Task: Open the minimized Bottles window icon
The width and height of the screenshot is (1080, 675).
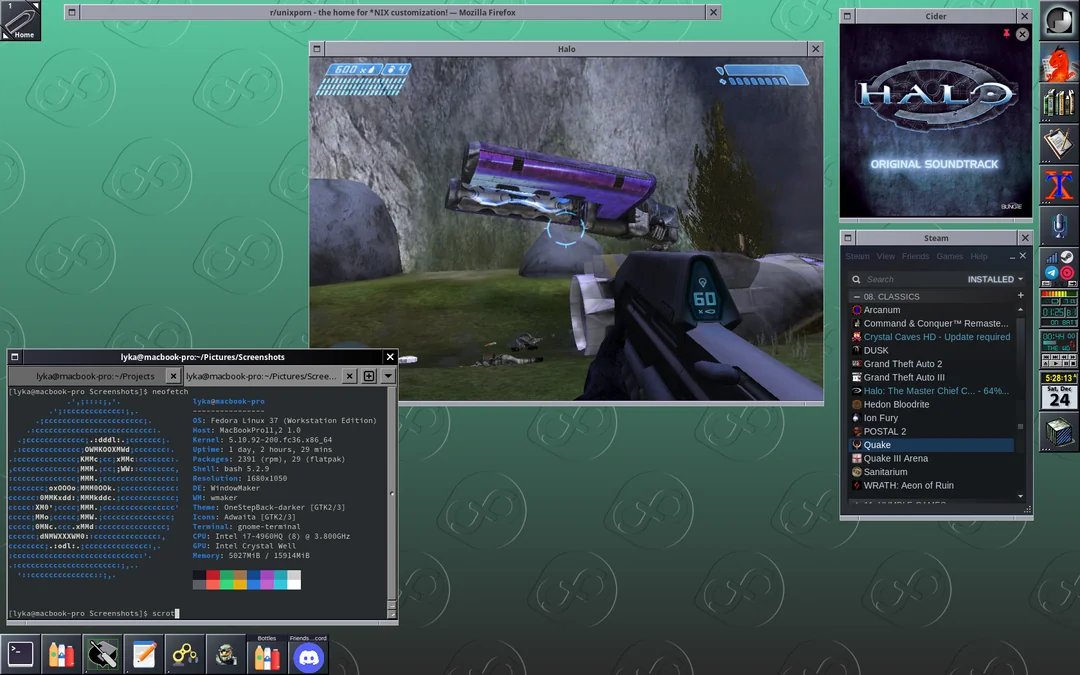Action: (x=267, y=654)
